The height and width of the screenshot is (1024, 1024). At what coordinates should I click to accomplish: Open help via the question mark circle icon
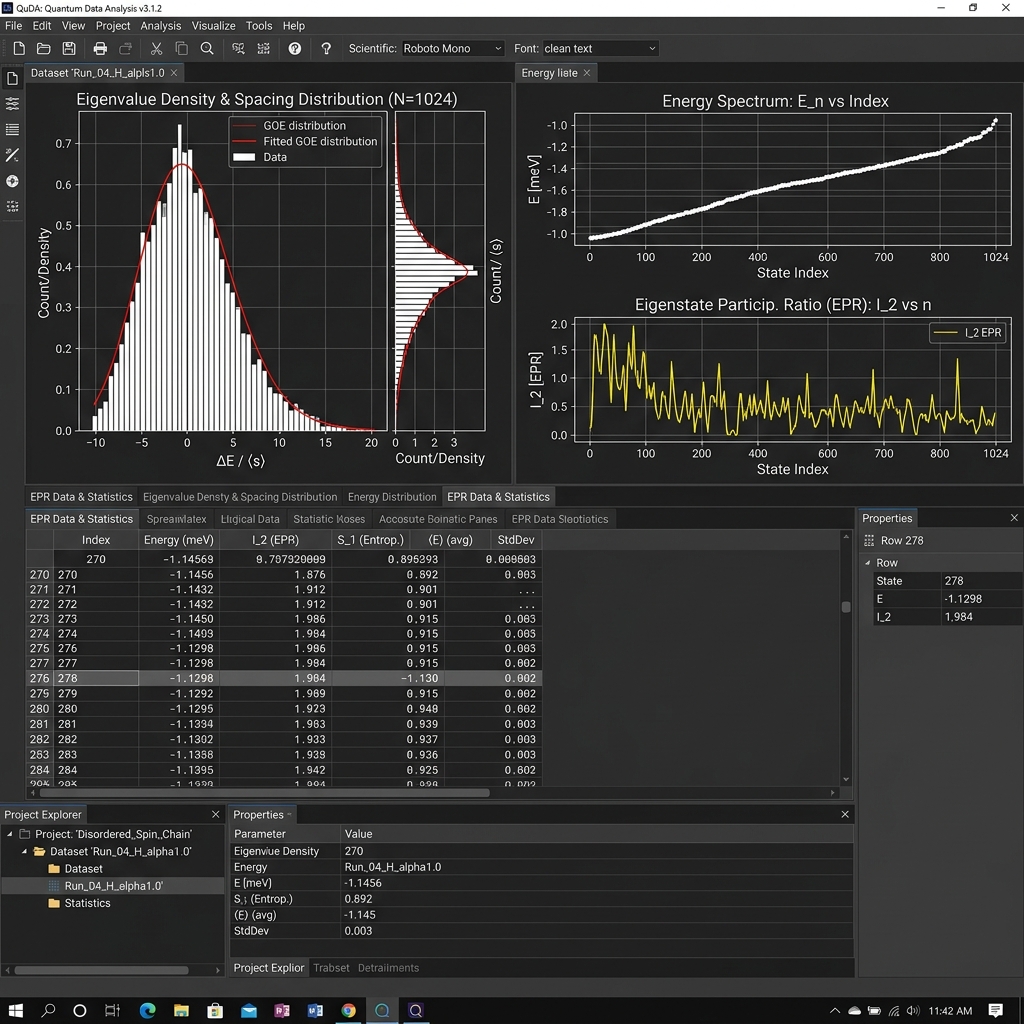pyautogui.click(x=295, y=48)
